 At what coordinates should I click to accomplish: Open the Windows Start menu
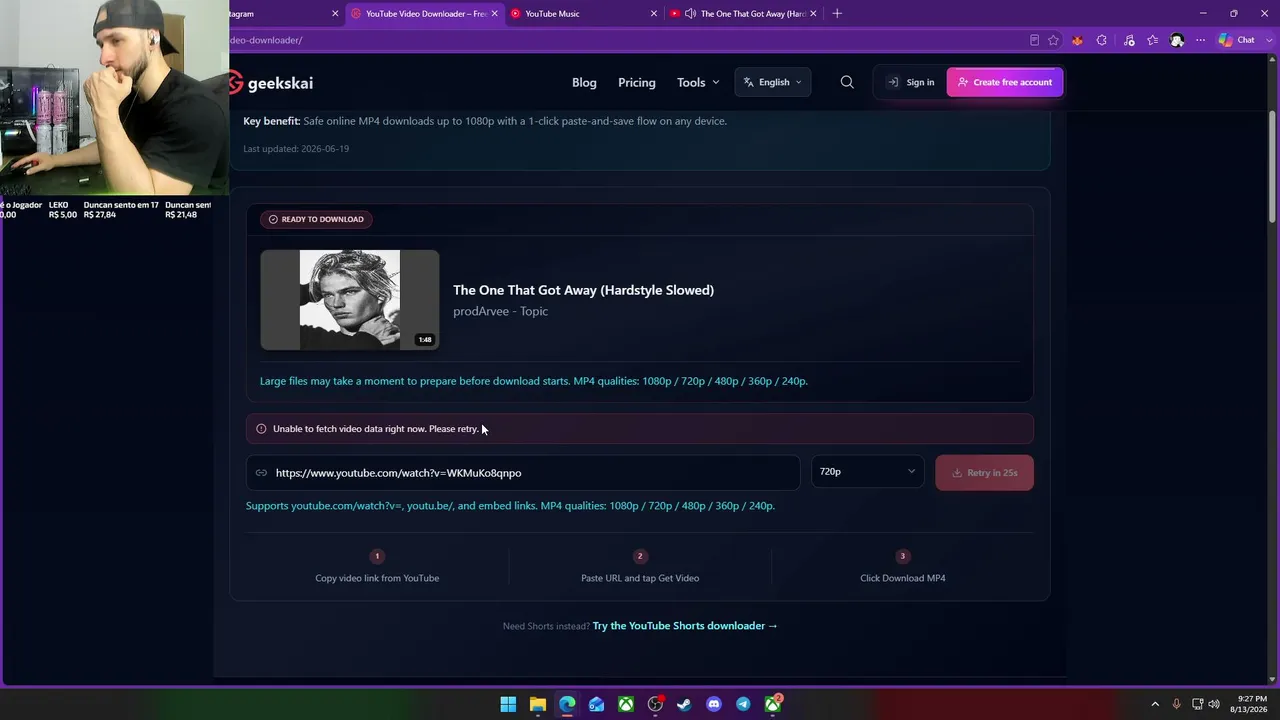pos(508,704)
